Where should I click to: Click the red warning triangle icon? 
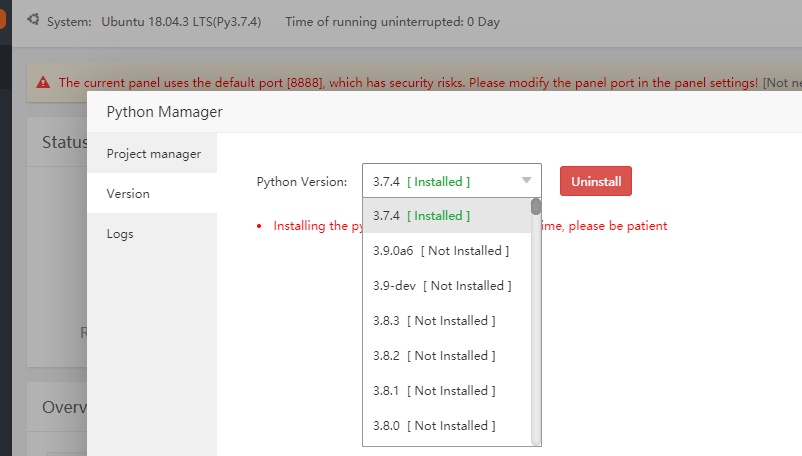pos(44,82)
